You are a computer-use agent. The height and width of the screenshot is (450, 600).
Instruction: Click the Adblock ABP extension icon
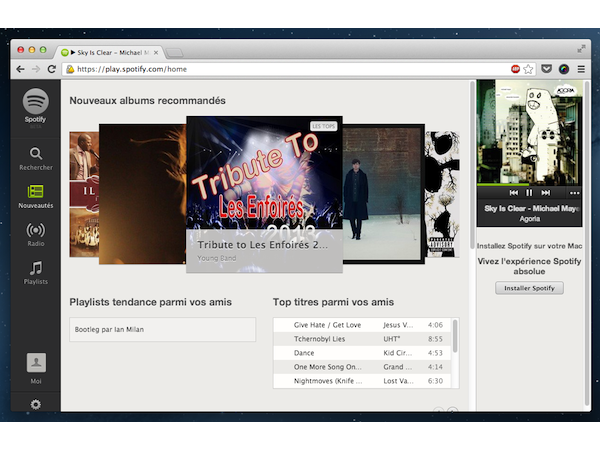click(515, 69)
